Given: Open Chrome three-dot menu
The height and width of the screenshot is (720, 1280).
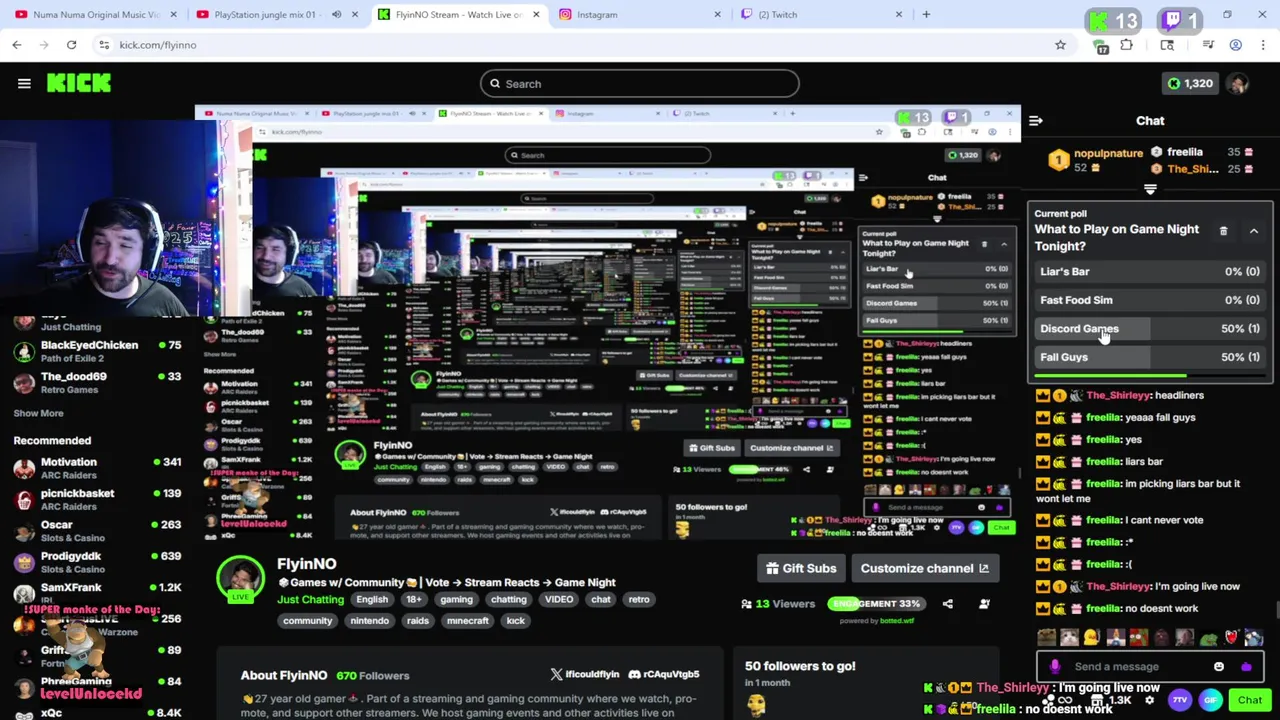Looking at the screenshot, I should (x=1263, y=45).
